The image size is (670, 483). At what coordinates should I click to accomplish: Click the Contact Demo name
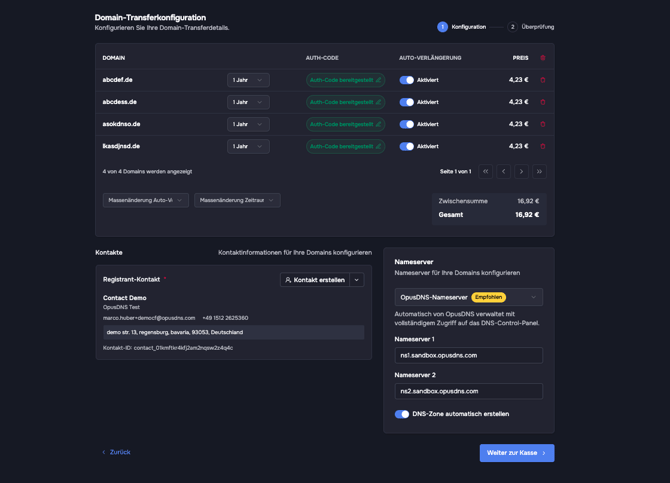(125, 298)
